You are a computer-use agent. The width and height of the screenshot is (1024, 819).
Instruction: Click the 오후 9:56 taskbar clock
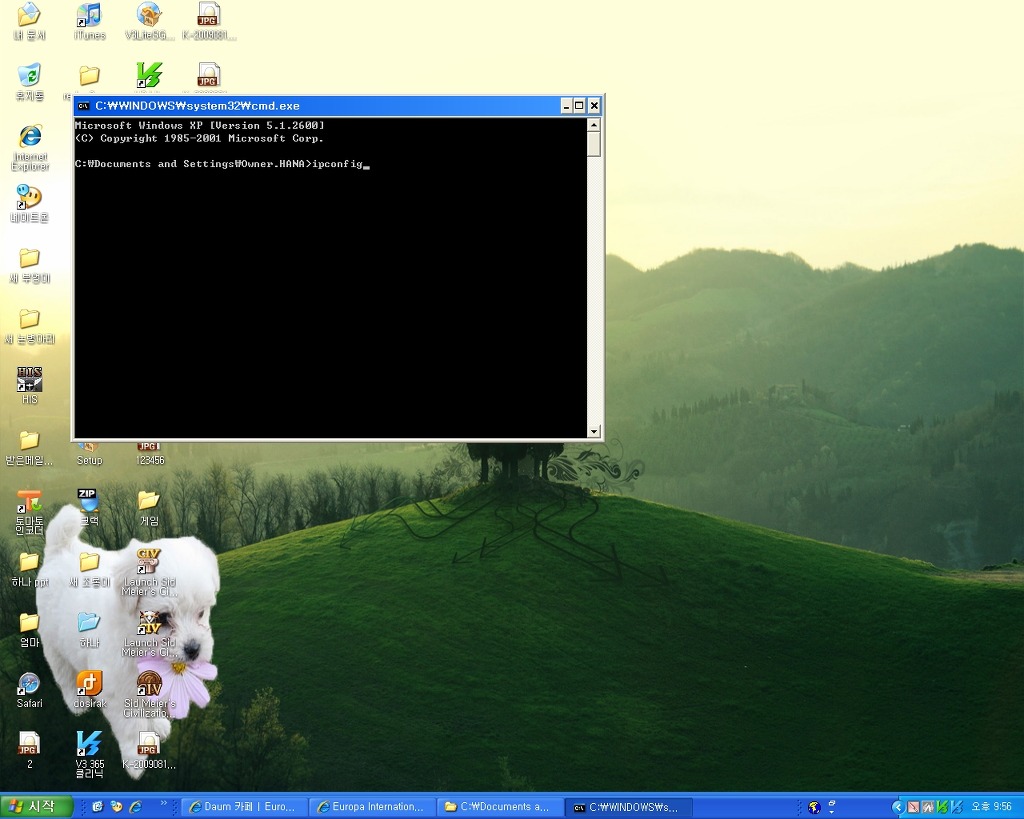[x=991, y=807]
